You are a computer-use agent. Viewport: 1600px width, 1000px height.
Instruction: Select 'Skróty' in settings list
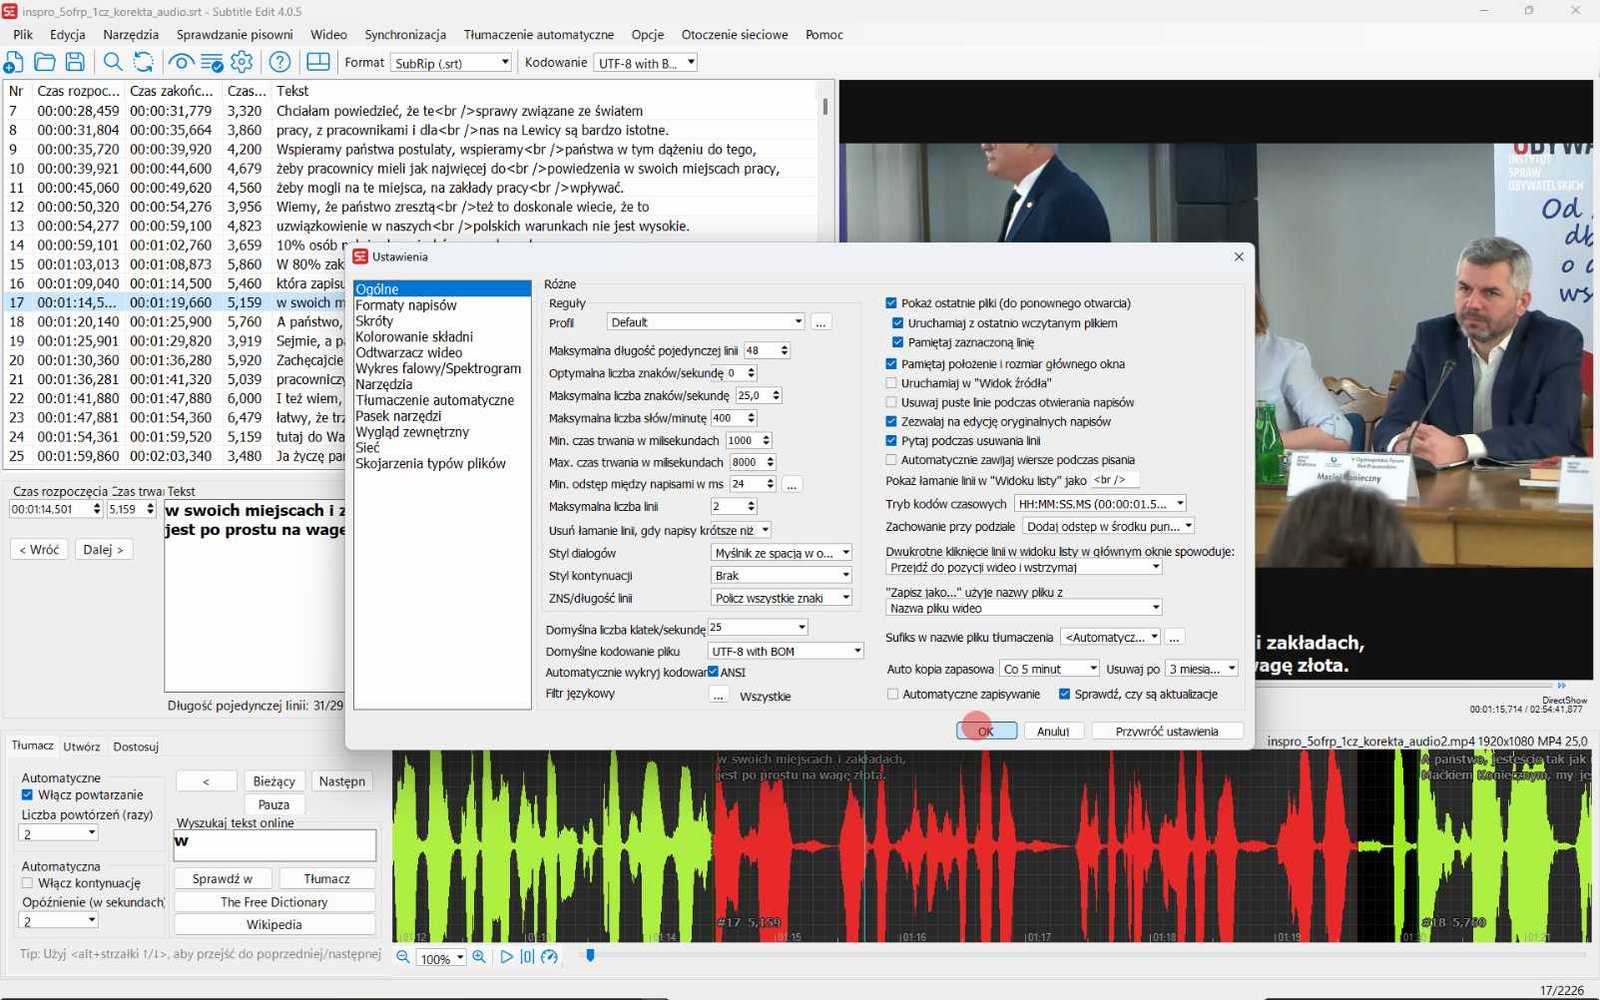point(374,321)
